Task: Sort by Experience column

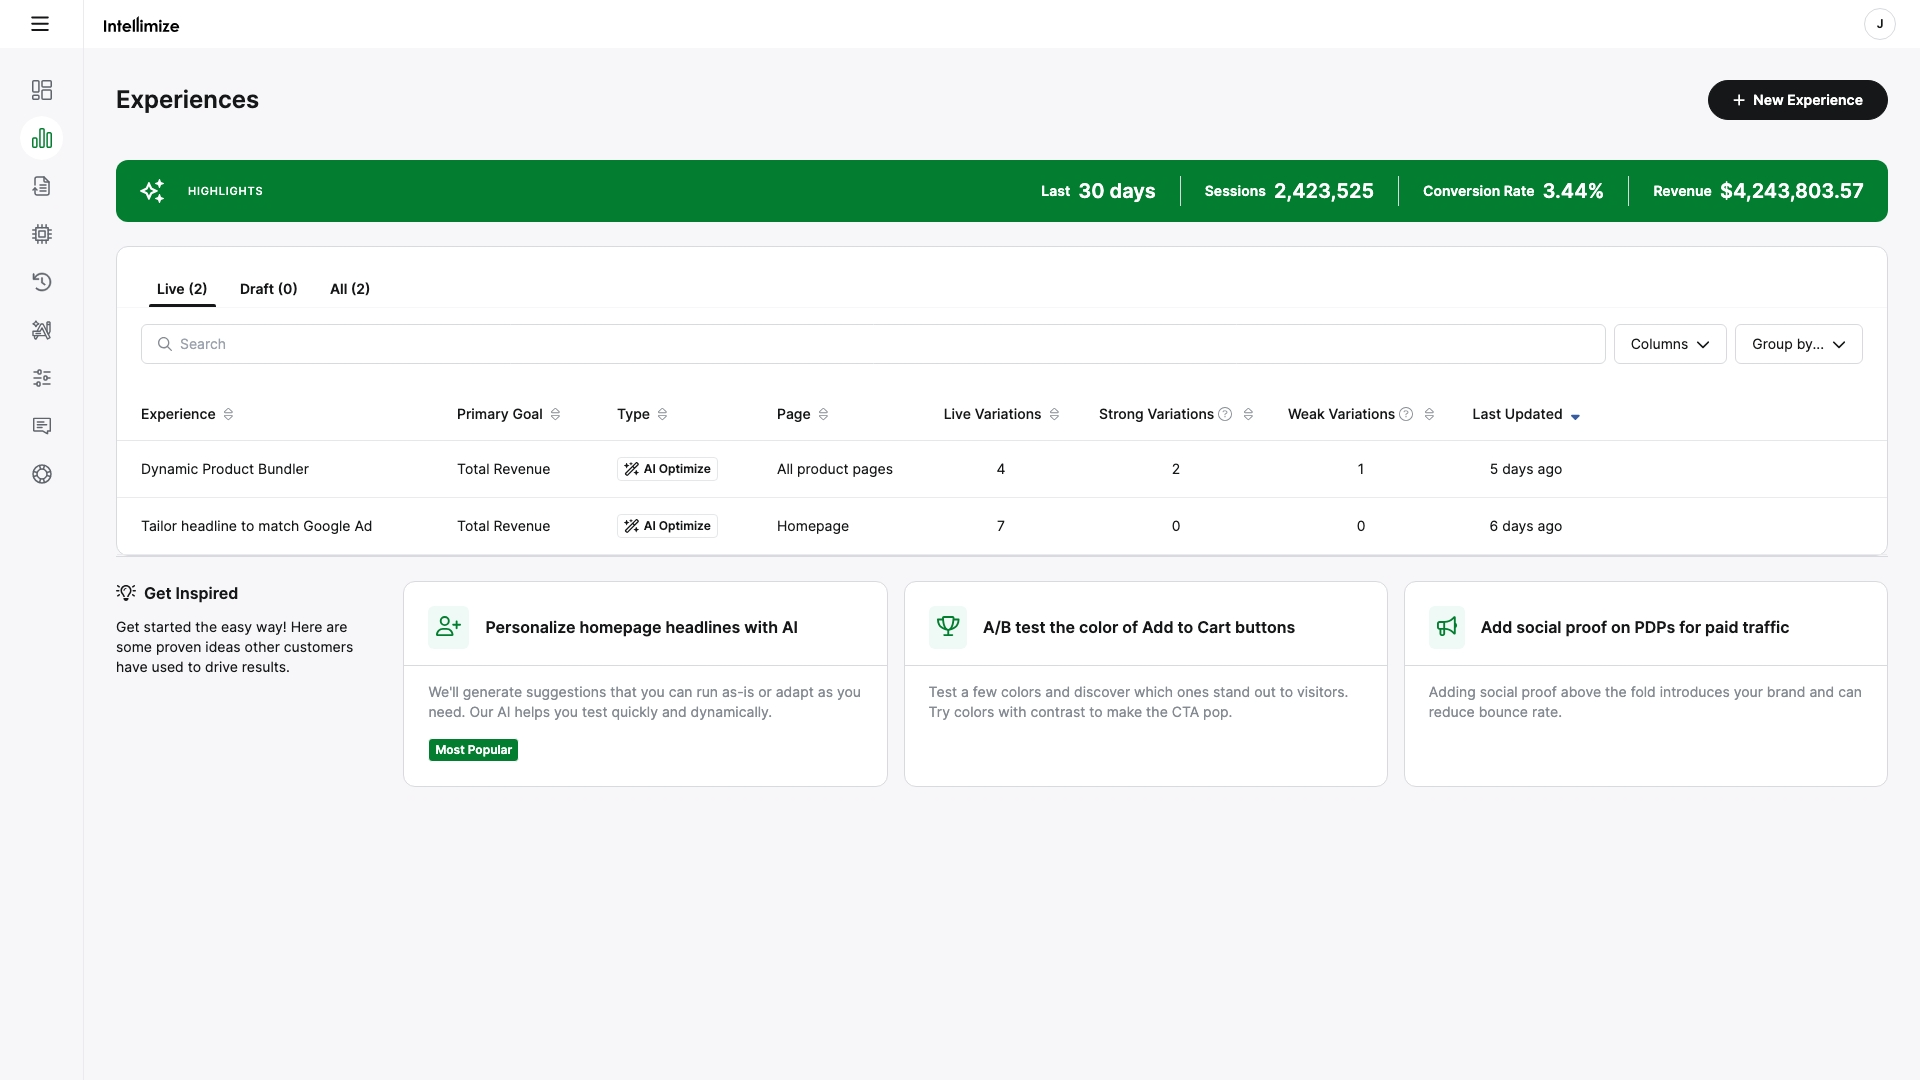Action: [228, 414]
